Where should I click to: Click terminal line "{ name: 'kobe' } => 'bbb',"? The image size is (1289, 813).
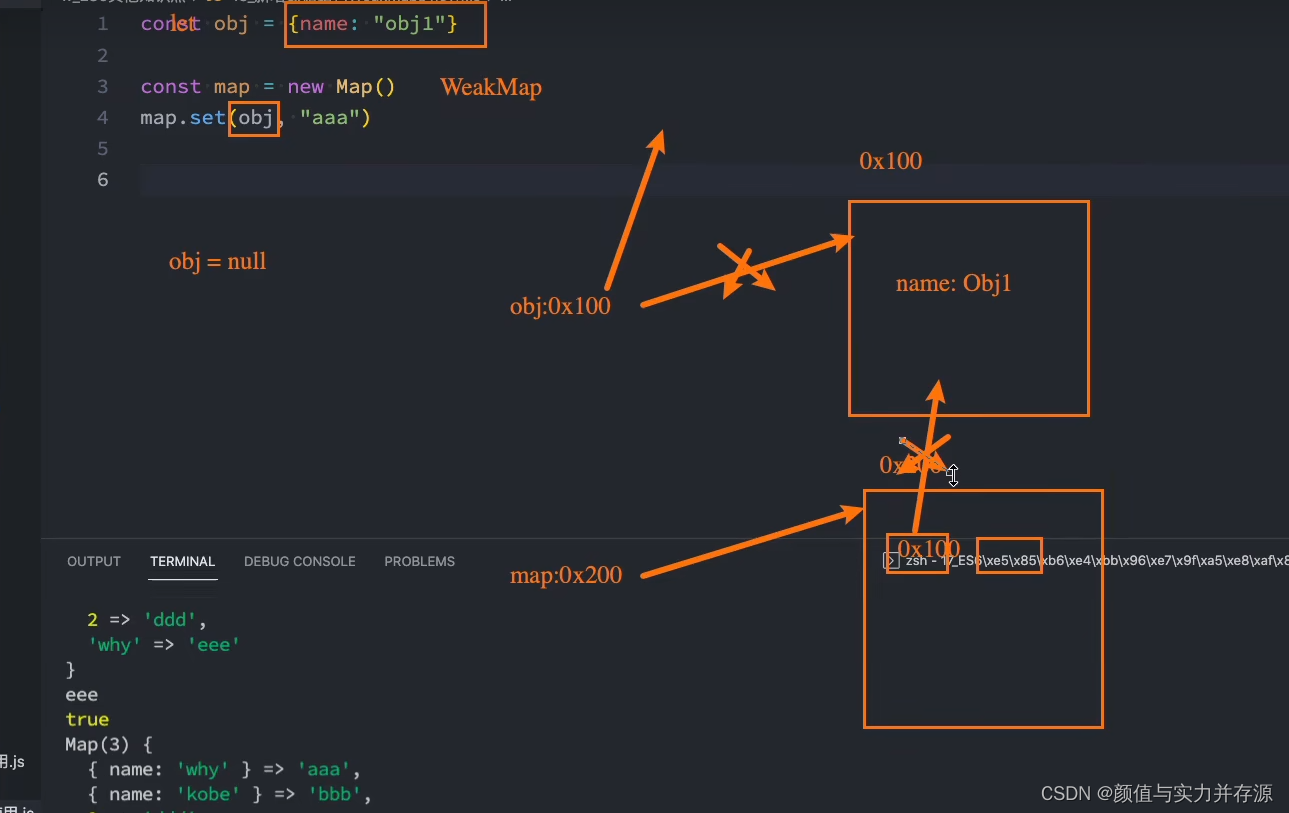tap(230, 794)
